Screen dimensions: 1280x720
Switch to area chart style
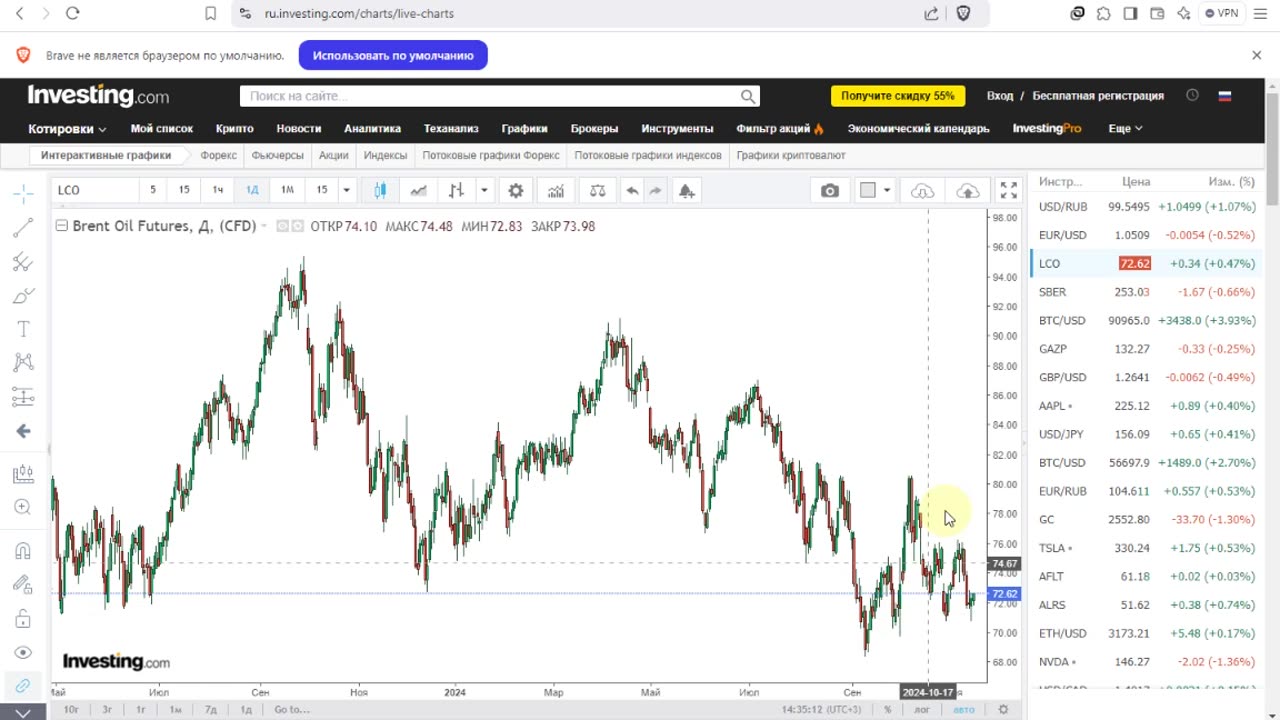[418, 190]
